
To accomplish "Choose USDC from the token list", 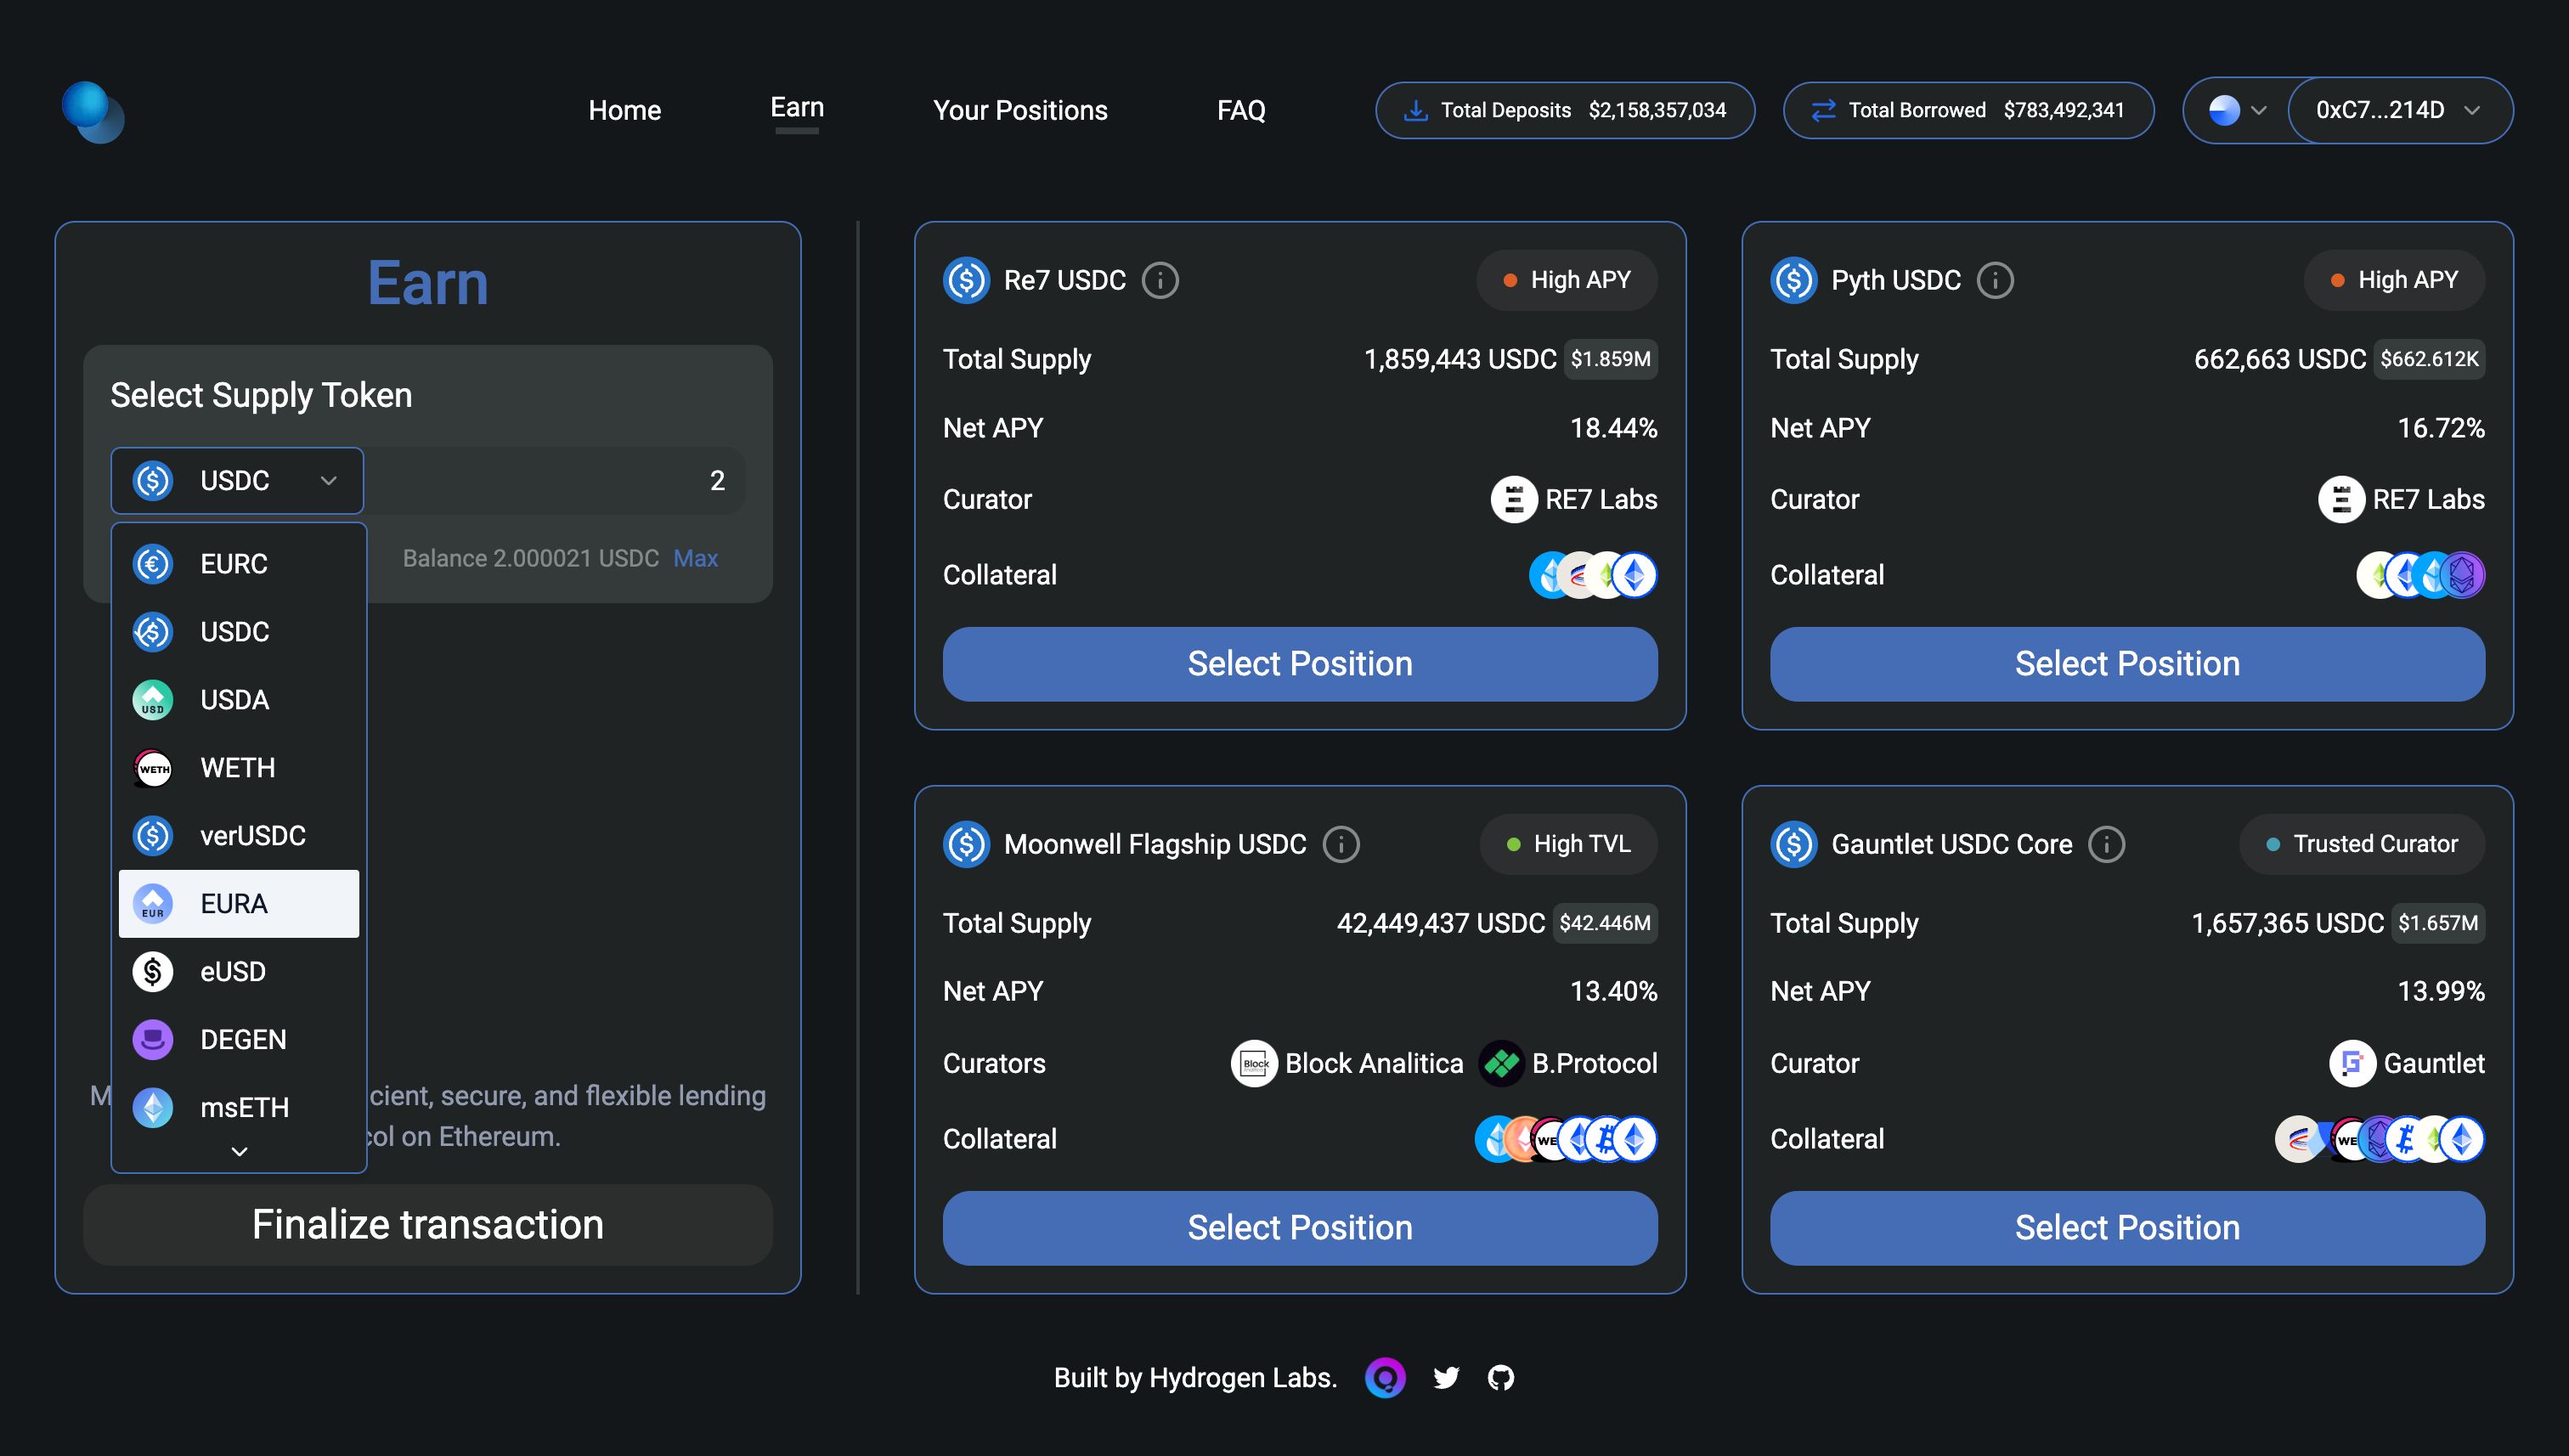I will [239, 632].
